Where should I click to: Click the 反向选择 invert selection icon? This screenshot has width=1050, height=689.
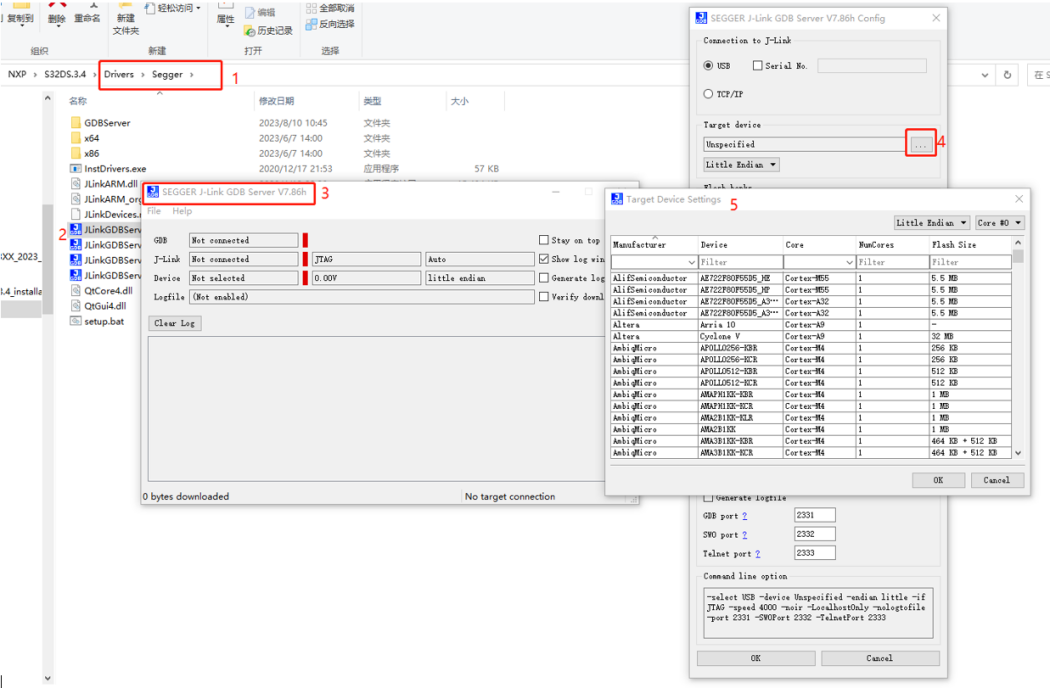[312, 24]
